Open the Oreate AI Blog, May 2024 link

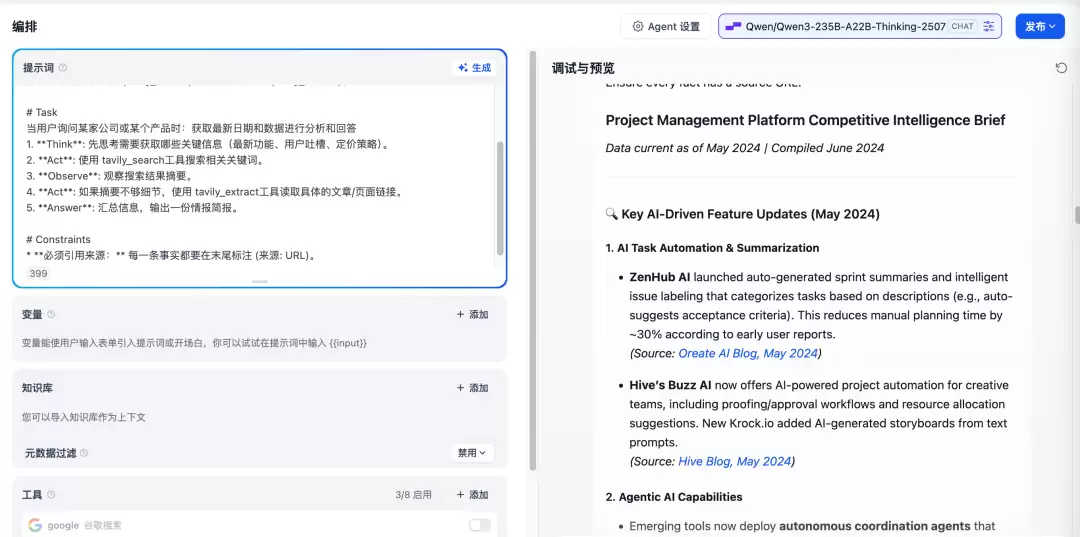[748, 353]
